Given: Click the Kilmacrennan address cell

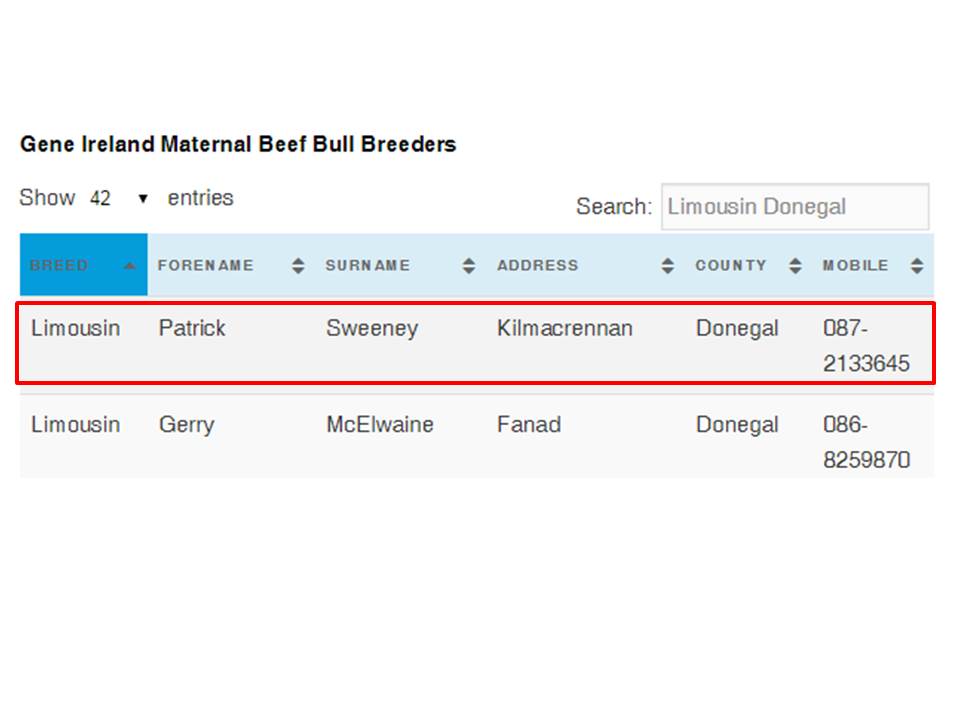Looking at the screenshot, I should 564,329.
